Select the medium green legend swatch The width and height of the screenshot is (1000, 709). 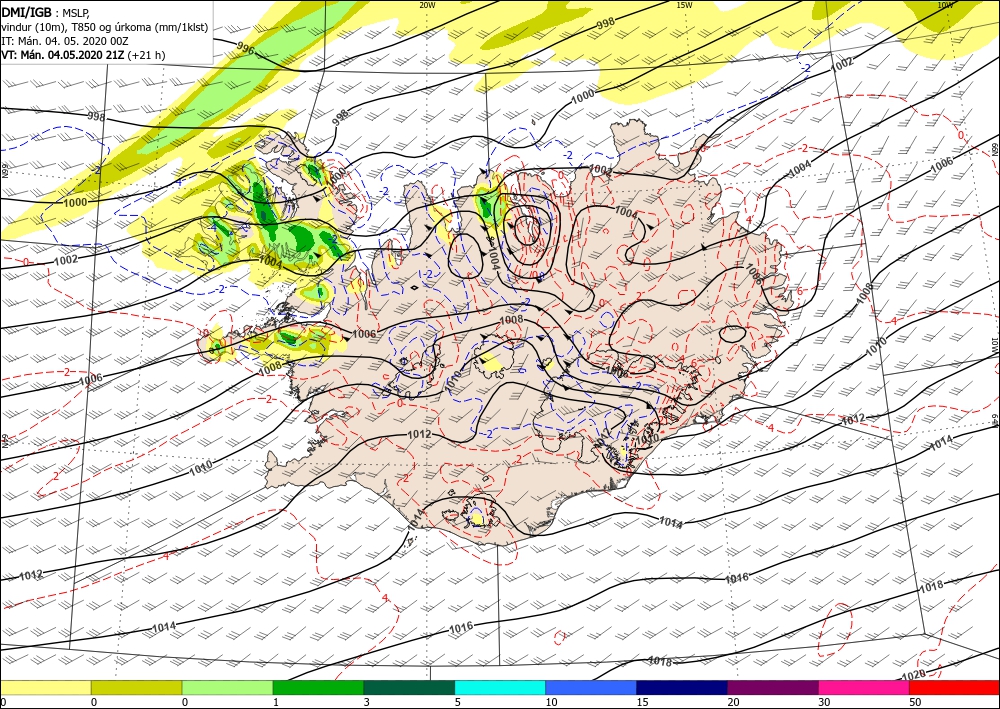tap(318, 687)
